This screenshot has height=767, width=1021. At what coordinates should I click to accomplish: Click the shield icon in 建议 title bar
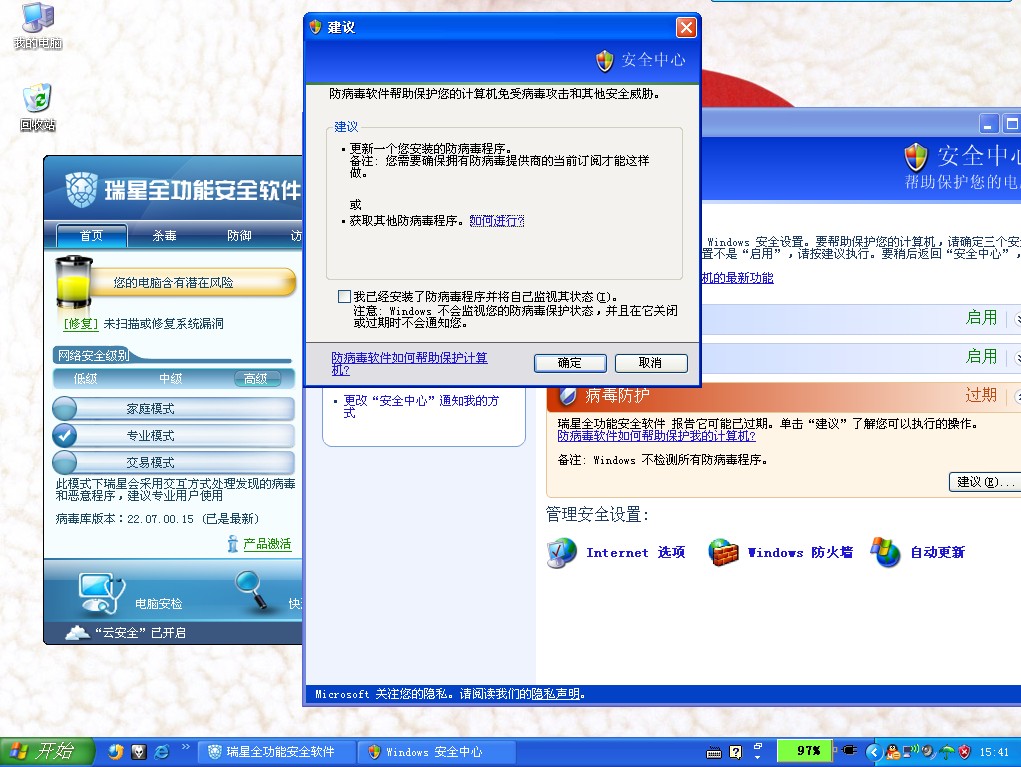tap(316, 27)
